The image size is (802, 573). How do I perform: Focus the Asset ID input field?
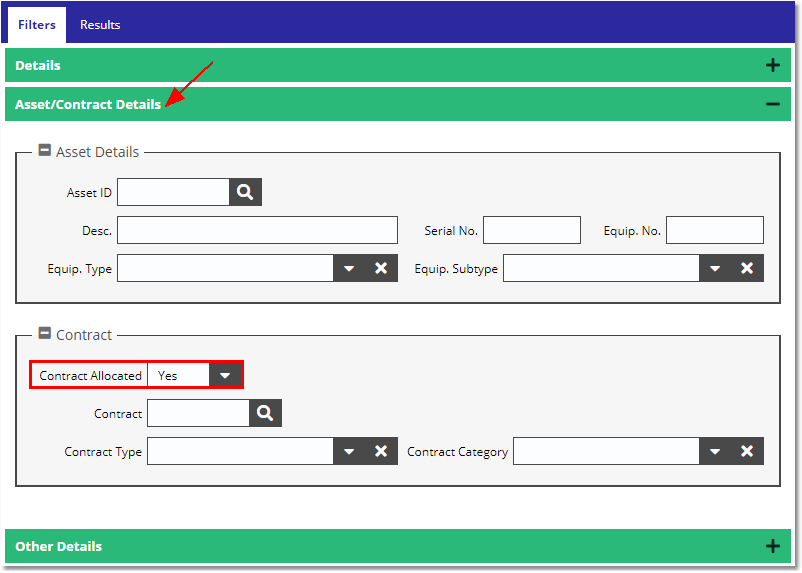click(173, 192)
